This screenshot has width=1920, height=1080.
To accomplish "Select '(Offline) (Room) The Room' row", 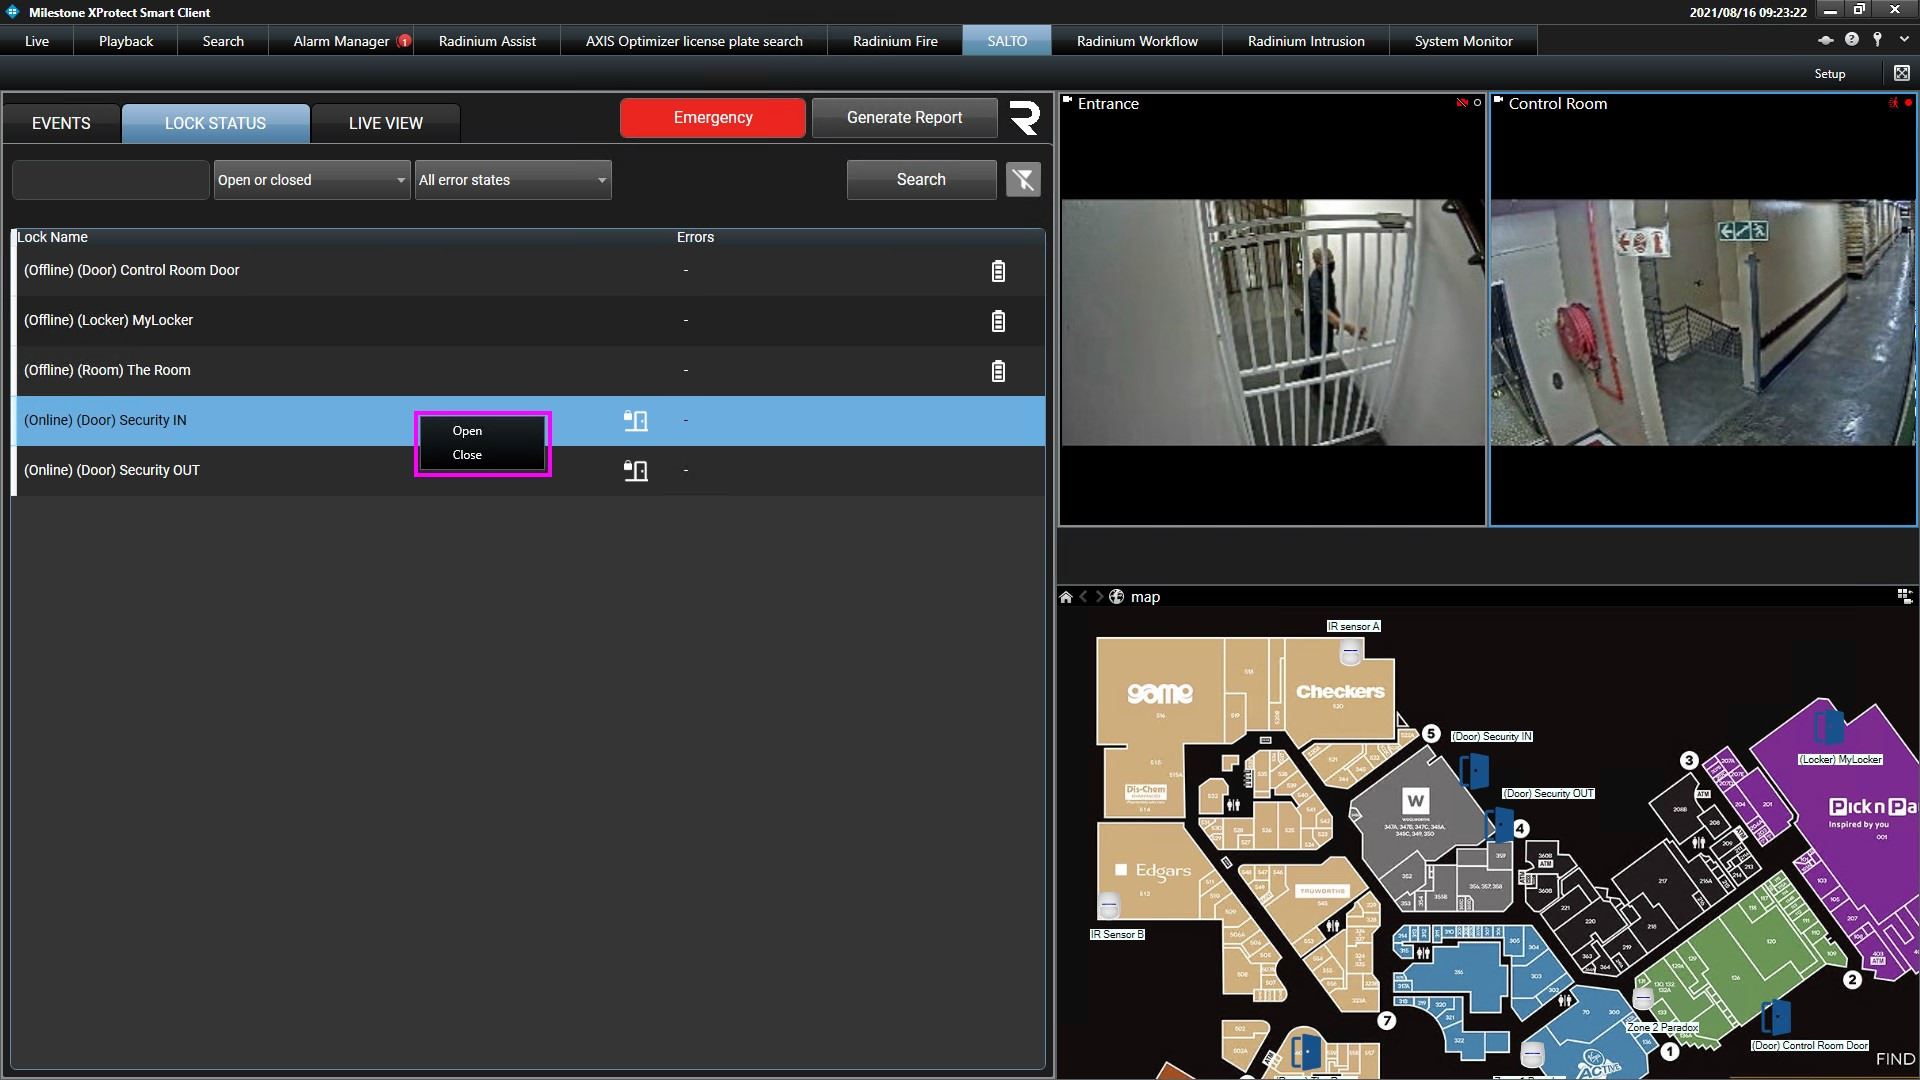I will click(x=530, y=371).
